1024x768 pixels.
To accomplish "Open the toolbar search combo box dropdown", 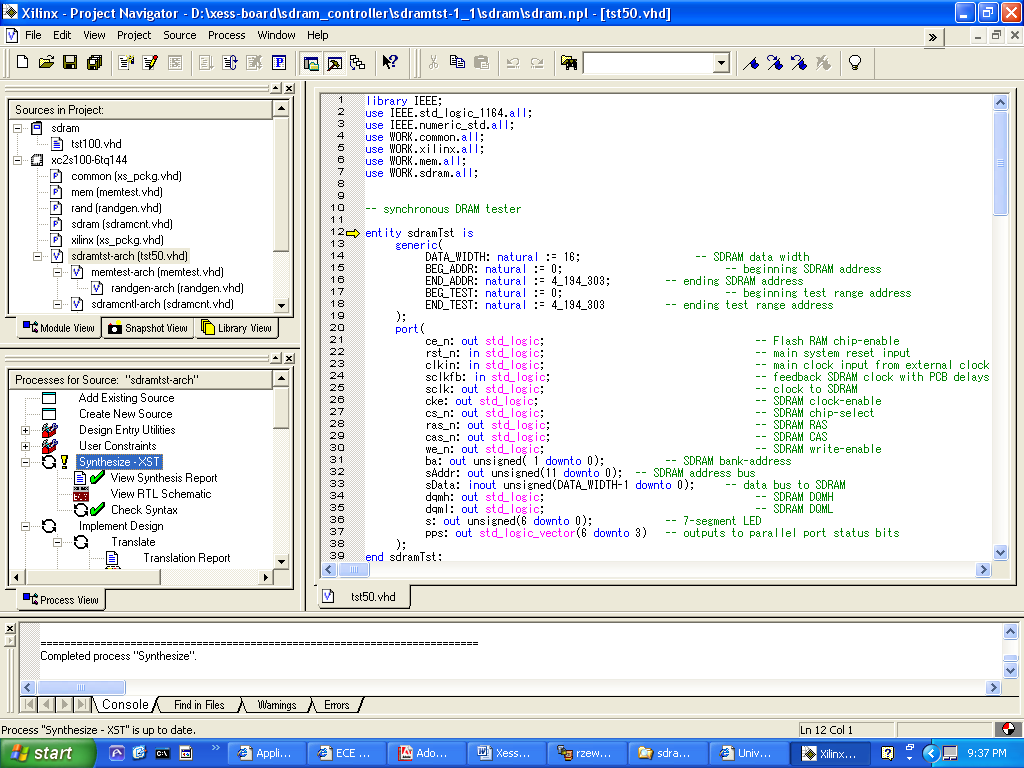I will click(x=721, y=63).
